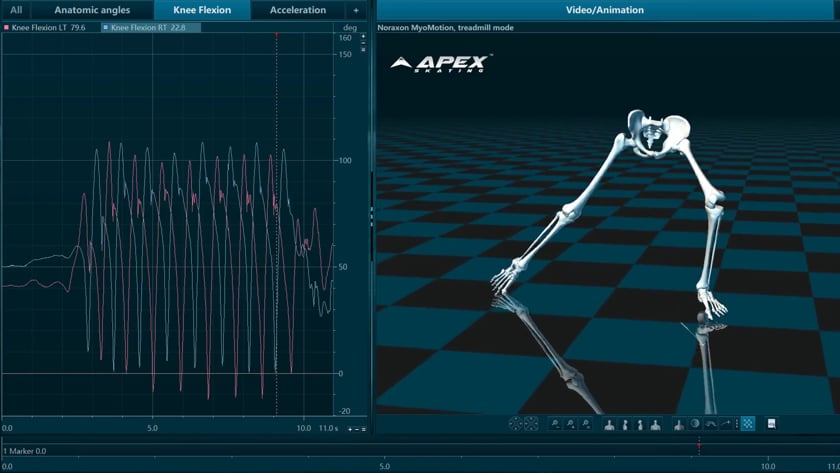Image resolution: width=840 pixels, height=473 pixels.
Task: Show skeleton front view
Action: point(609,424)
